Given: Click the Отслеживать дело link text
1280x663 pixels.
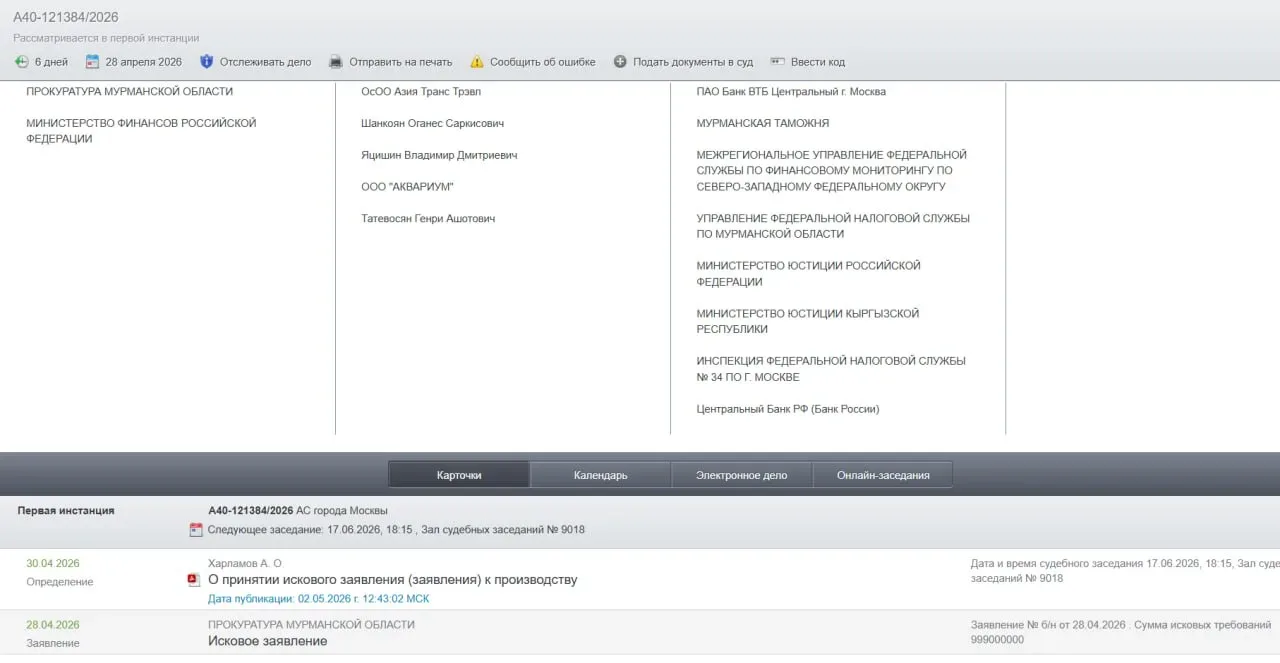Looking at the screenshot, I should [x=266, y=62].
